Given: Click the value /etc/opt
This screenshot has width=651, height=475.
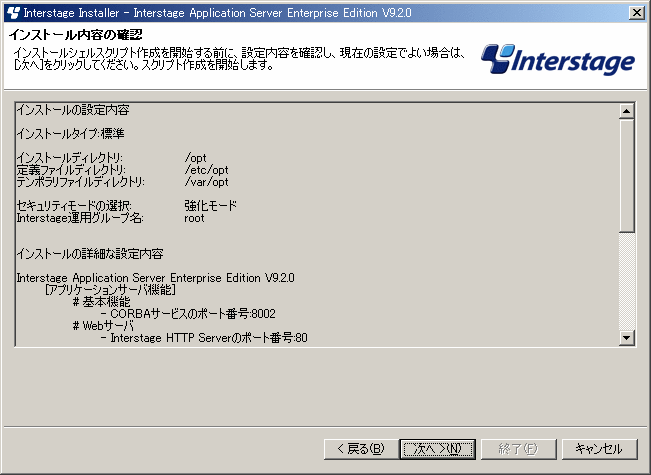Looking at the screenshot, I should pos(206,170).
